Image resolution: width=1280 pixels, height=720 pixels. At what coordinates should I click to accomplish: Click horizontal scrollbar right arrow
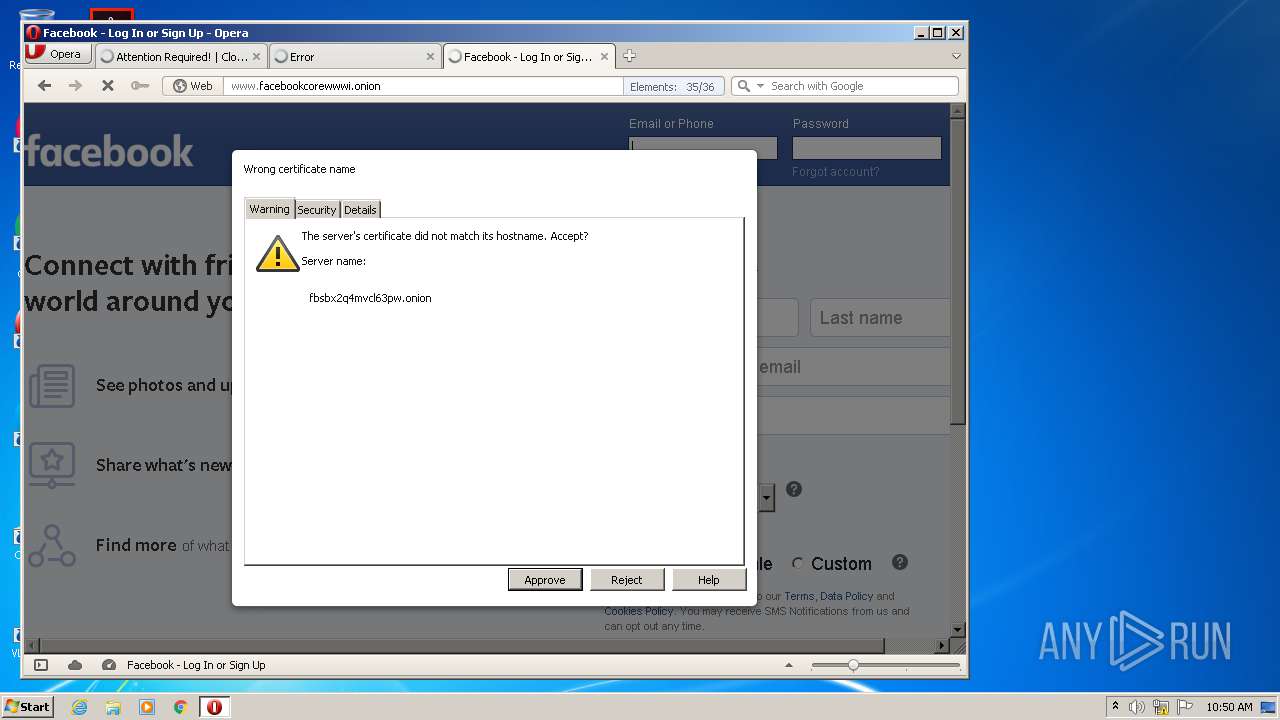tap(942, 646)
